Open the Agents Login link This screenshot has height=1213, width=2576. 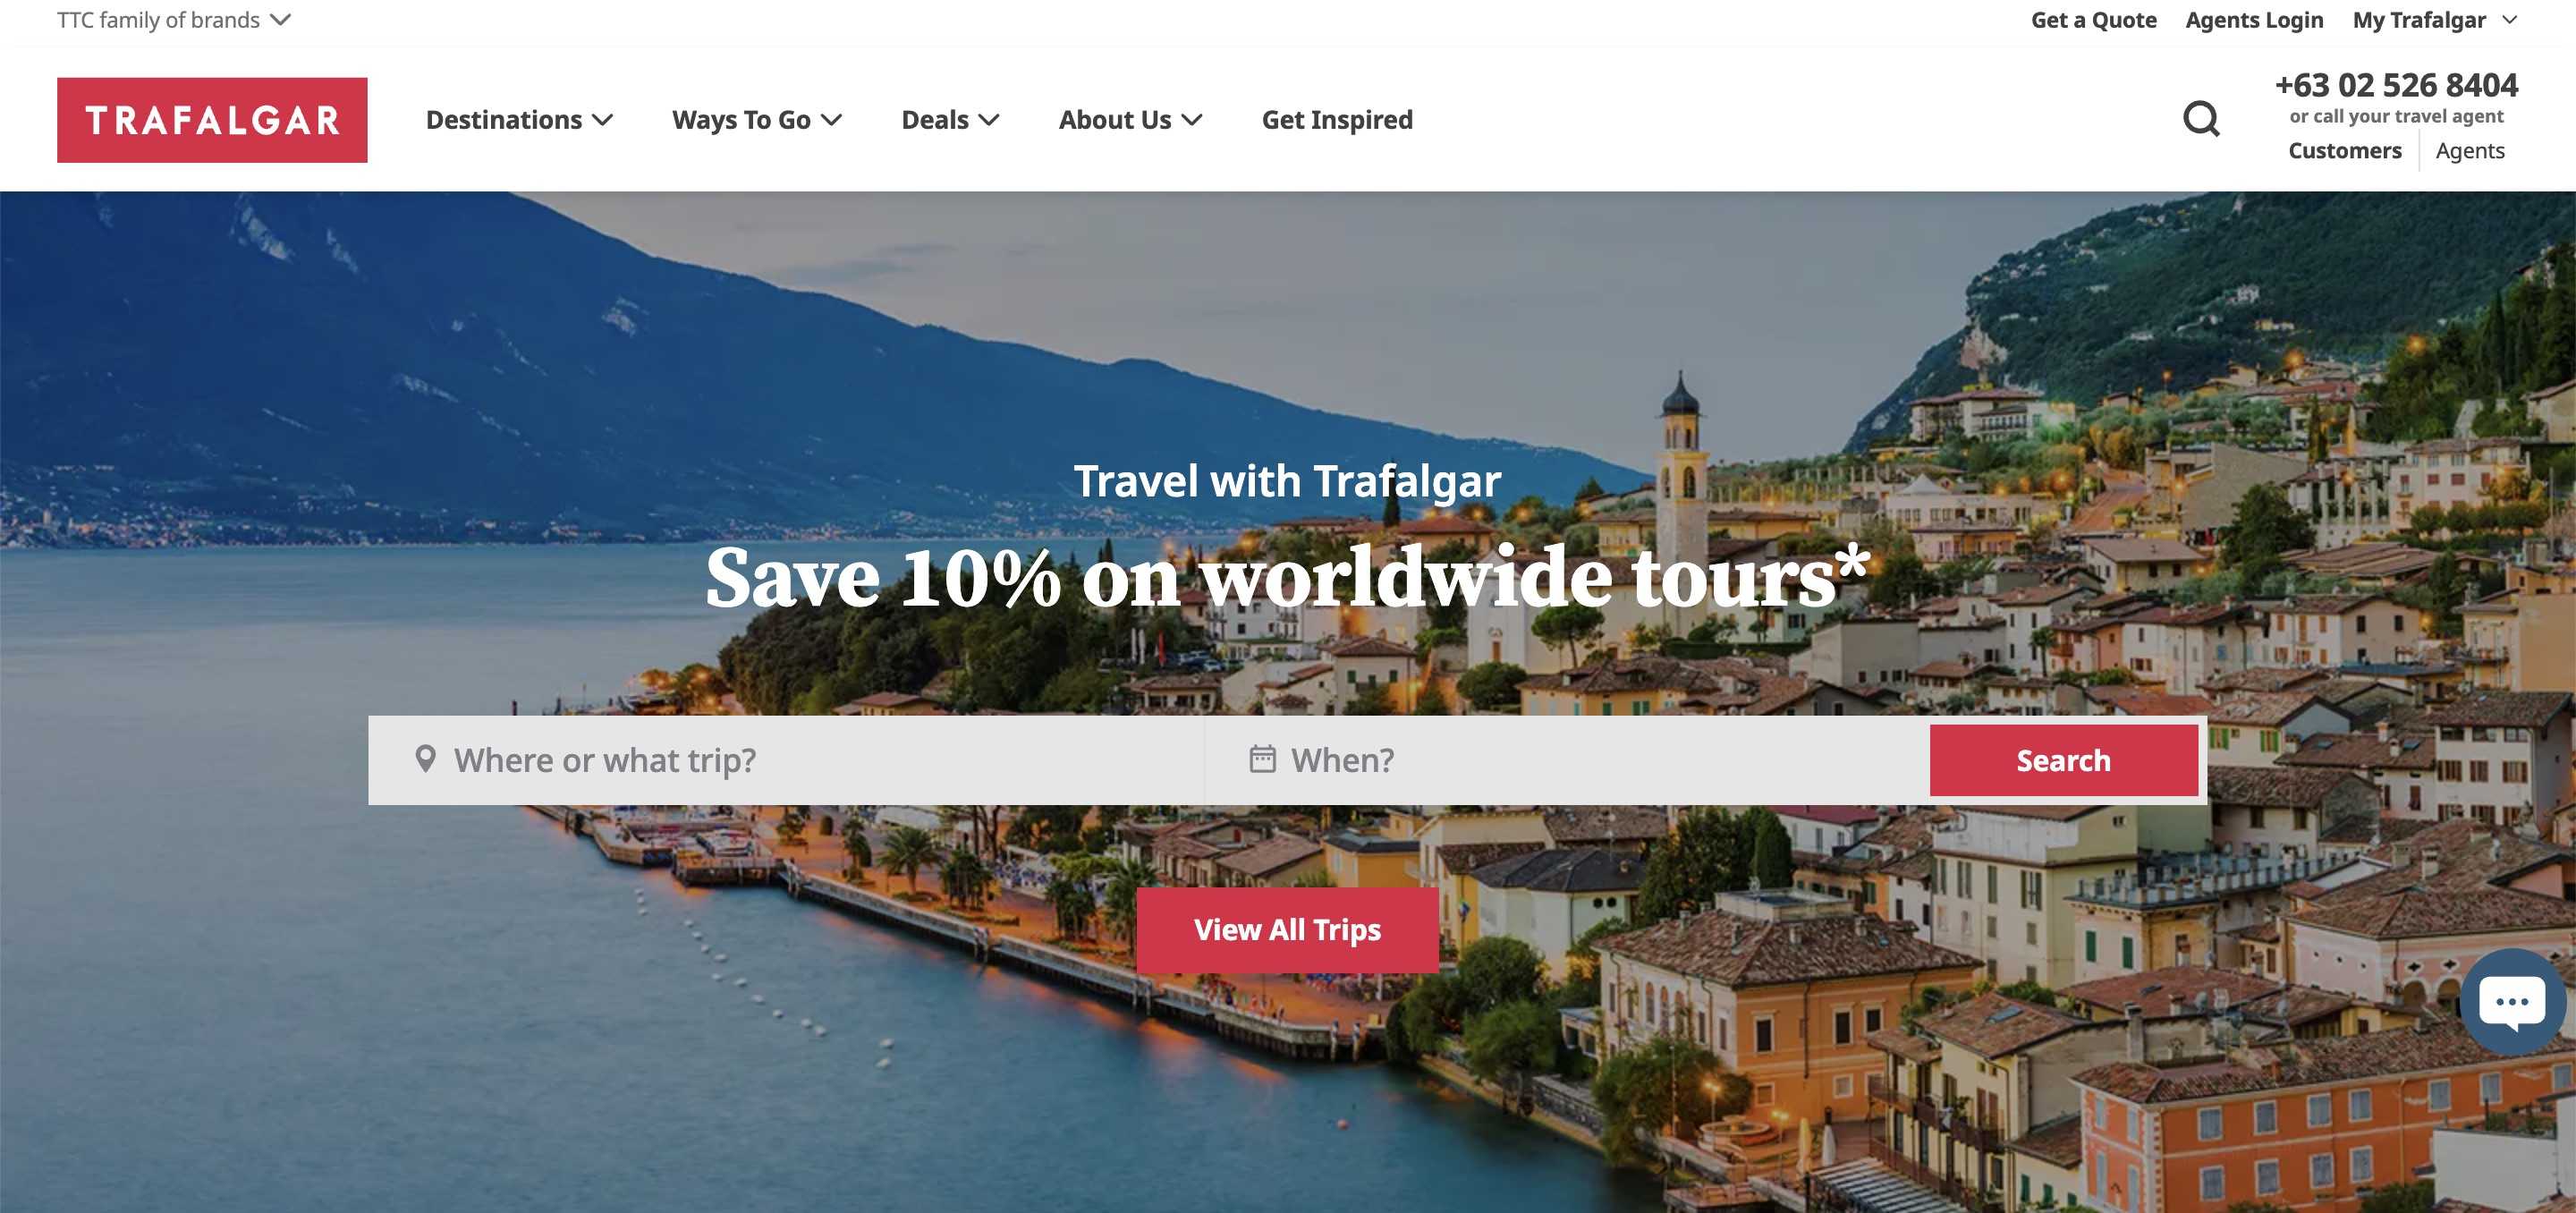[x=2254, y=20]
